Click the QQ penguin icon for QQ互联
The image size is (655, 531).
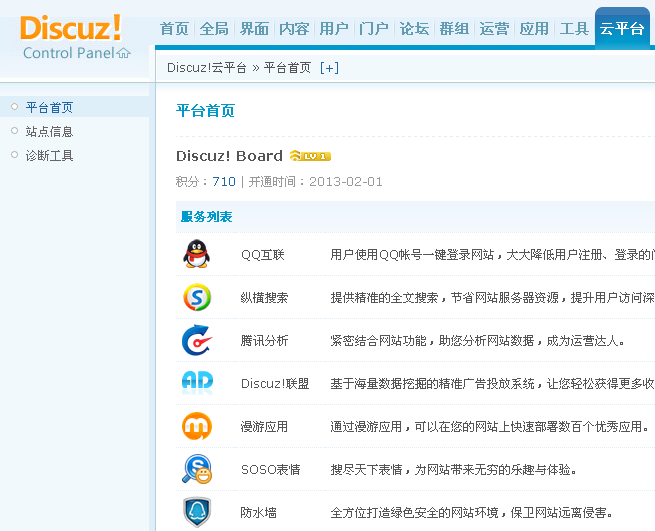coord(196,254)
